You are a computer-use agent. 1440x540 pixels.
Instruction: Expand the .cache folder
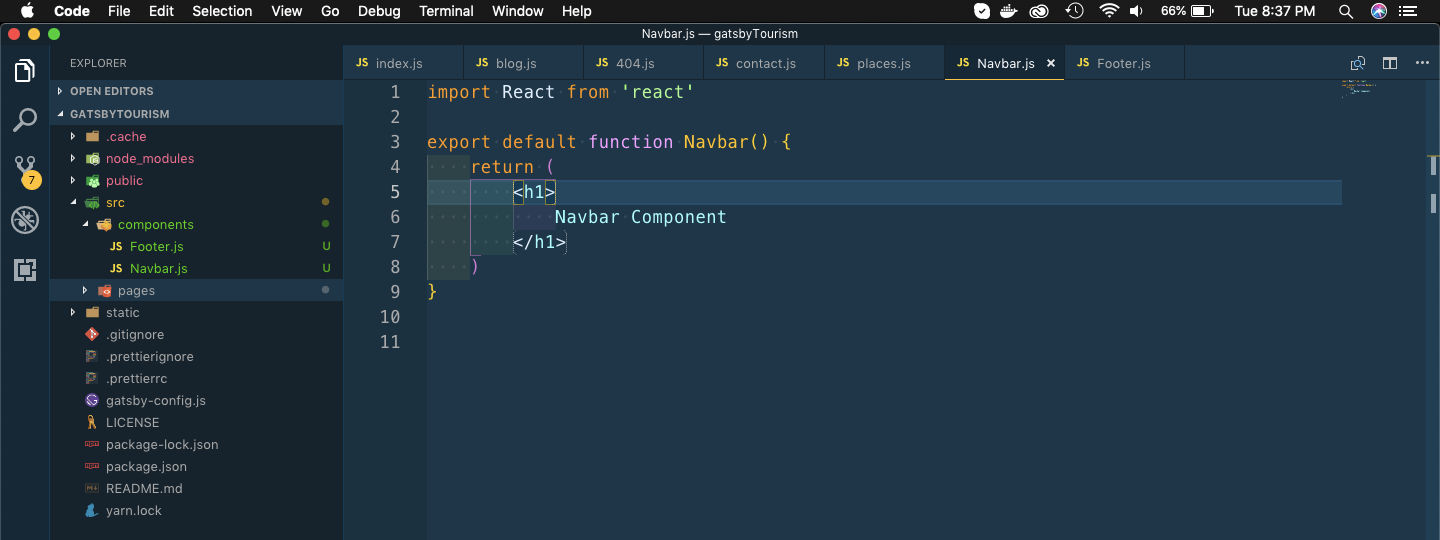(x=196, y=136)
